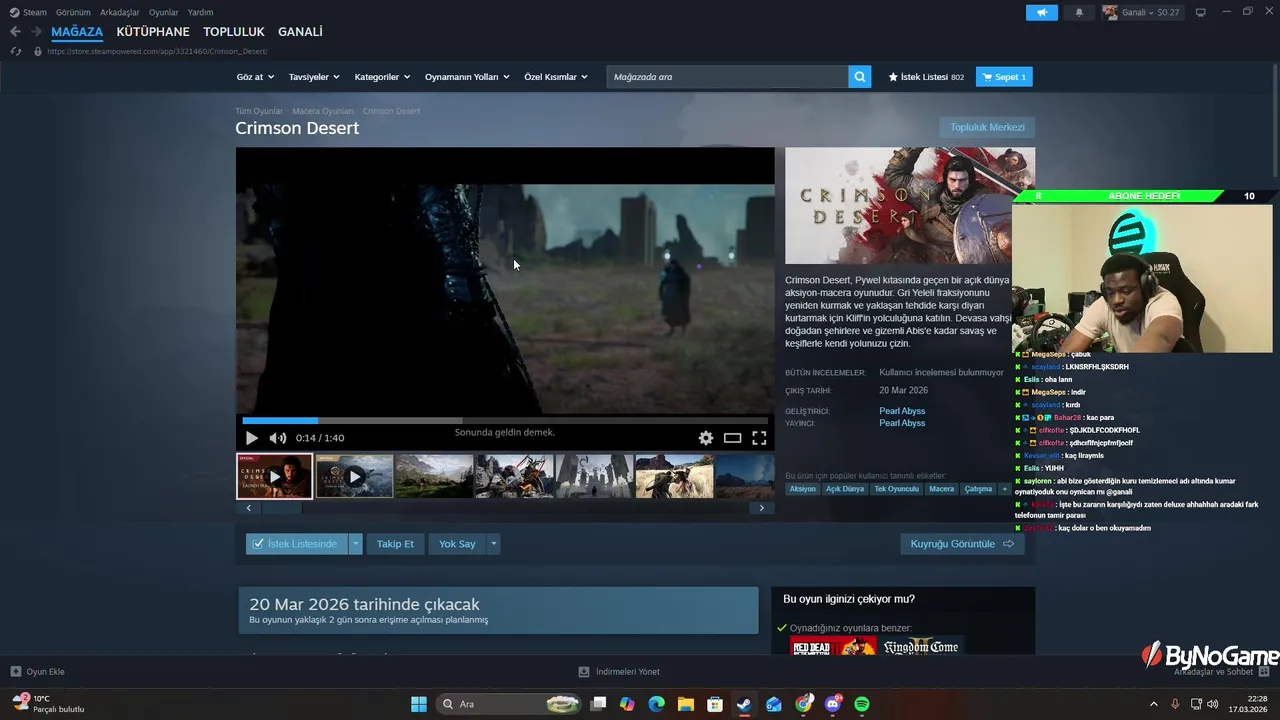Play the Crimson Desert trailer
1280x720 pixels.
[252, 438]
